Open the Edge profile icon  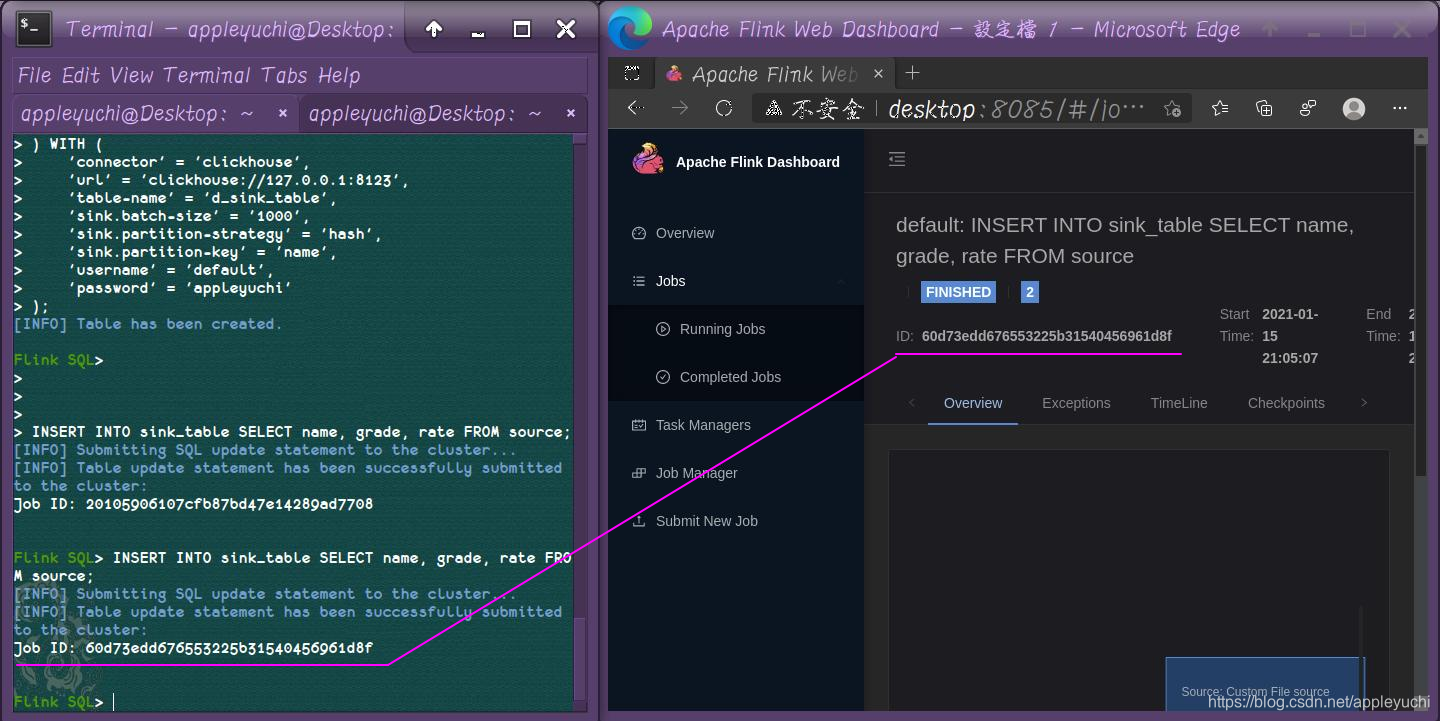coord(1354,108)
